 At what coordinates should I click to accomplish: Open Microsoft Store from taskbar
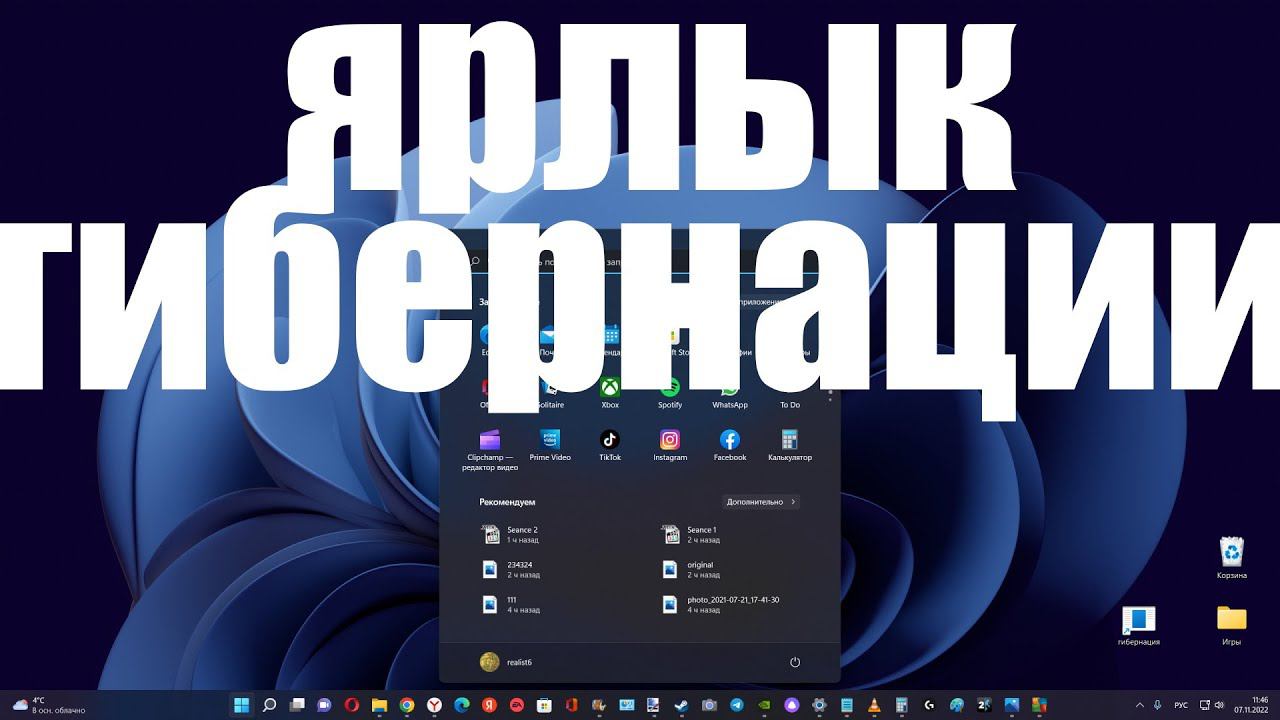(x=543, y=705)
